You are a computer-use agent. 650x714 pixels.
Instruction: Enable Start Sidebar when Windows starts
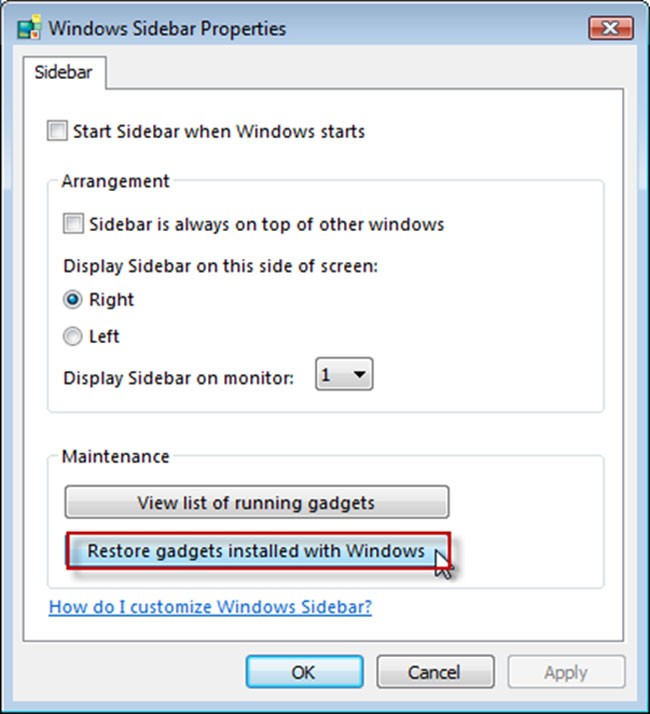click(x=58, y=131)
